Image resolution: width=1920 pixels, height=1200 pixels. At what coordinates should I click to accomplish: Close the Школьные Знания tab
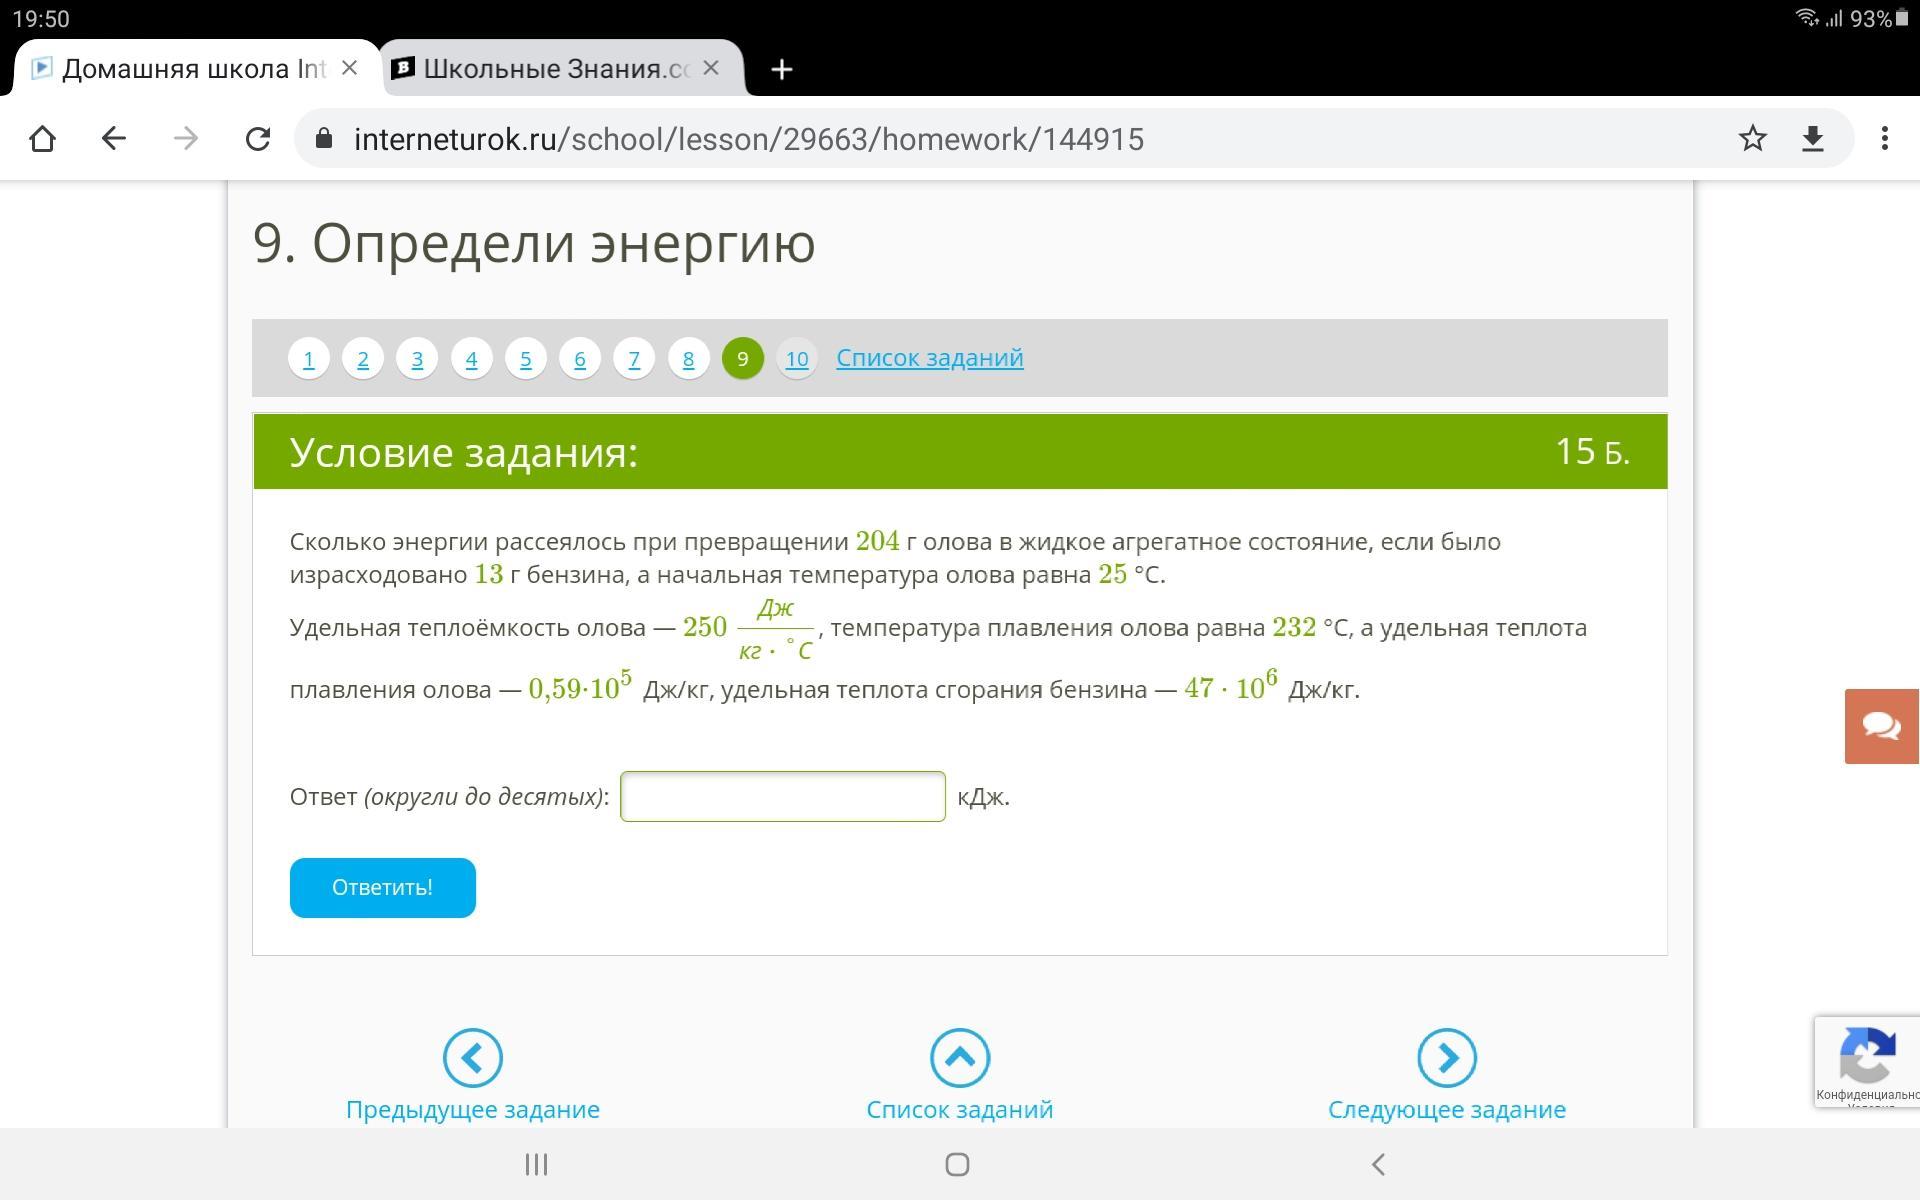pos(711,69)
